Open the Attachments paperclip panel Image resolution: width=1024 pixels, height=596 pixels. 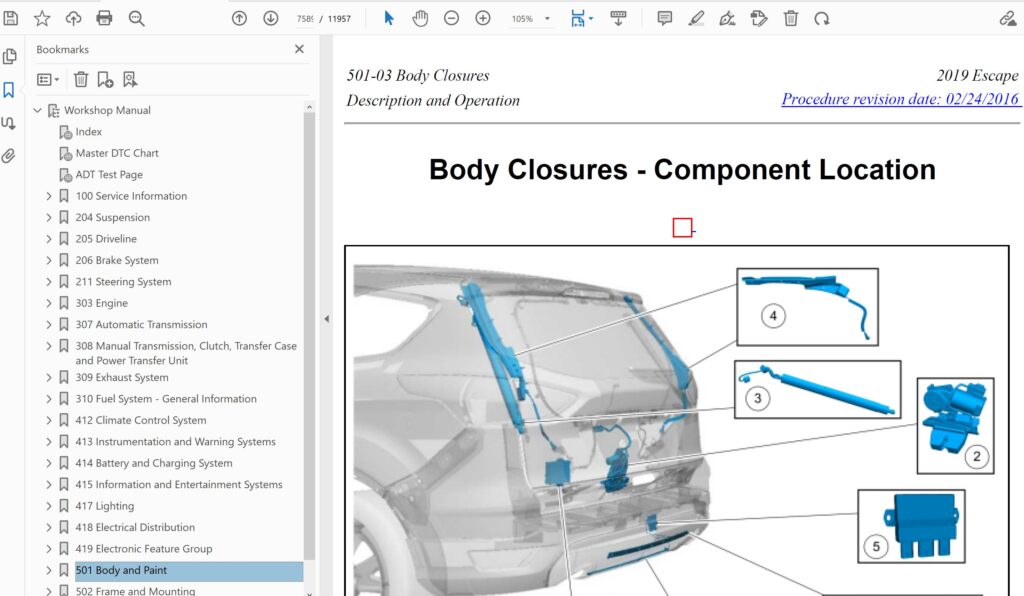9,156
